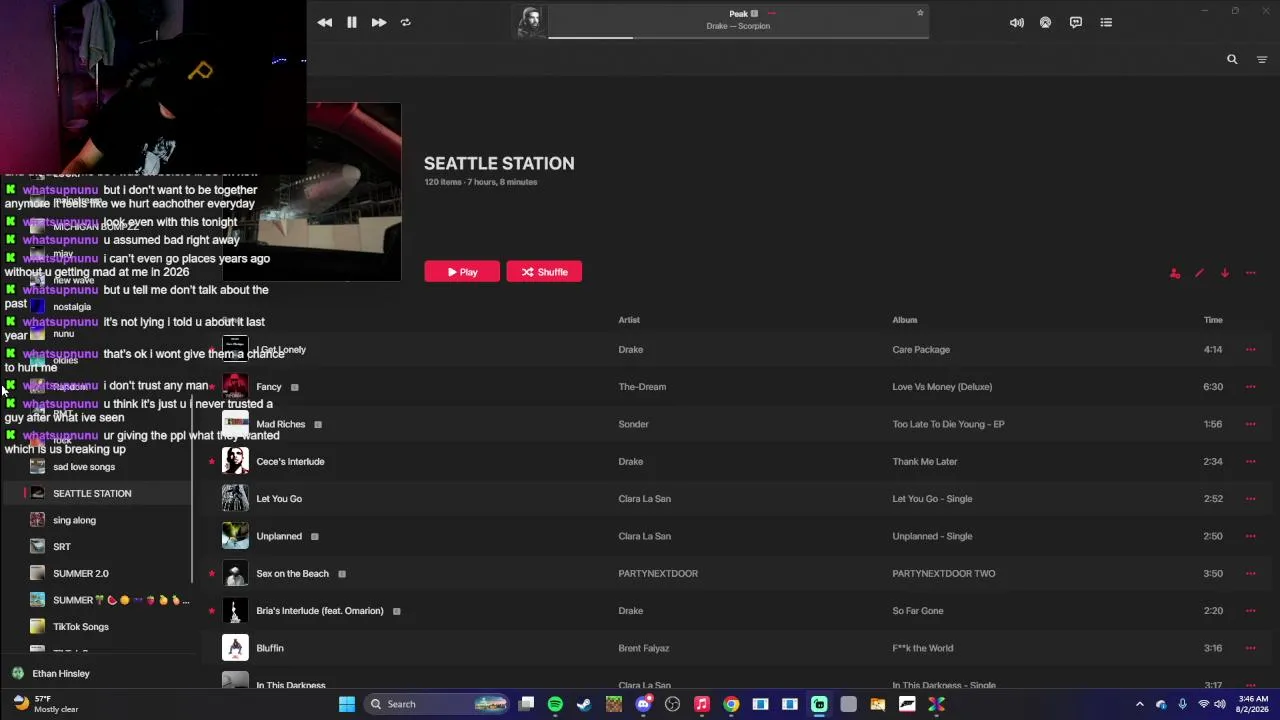
Task: Open Google Chrome from the taskbar
Action: point(731,704)
